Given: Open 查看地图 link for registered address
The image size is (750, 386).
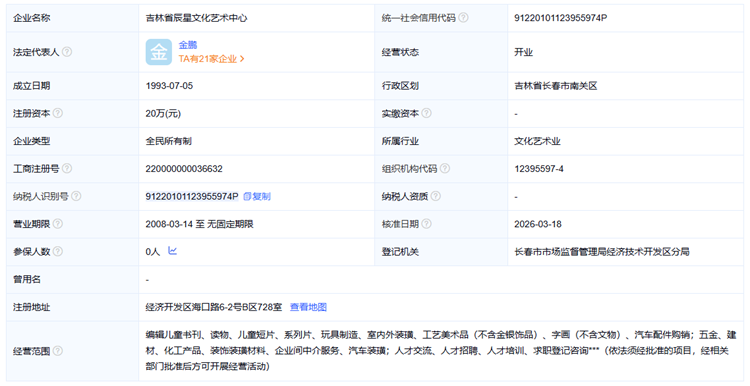Looking at the screenshot, I should pos(309,307).
